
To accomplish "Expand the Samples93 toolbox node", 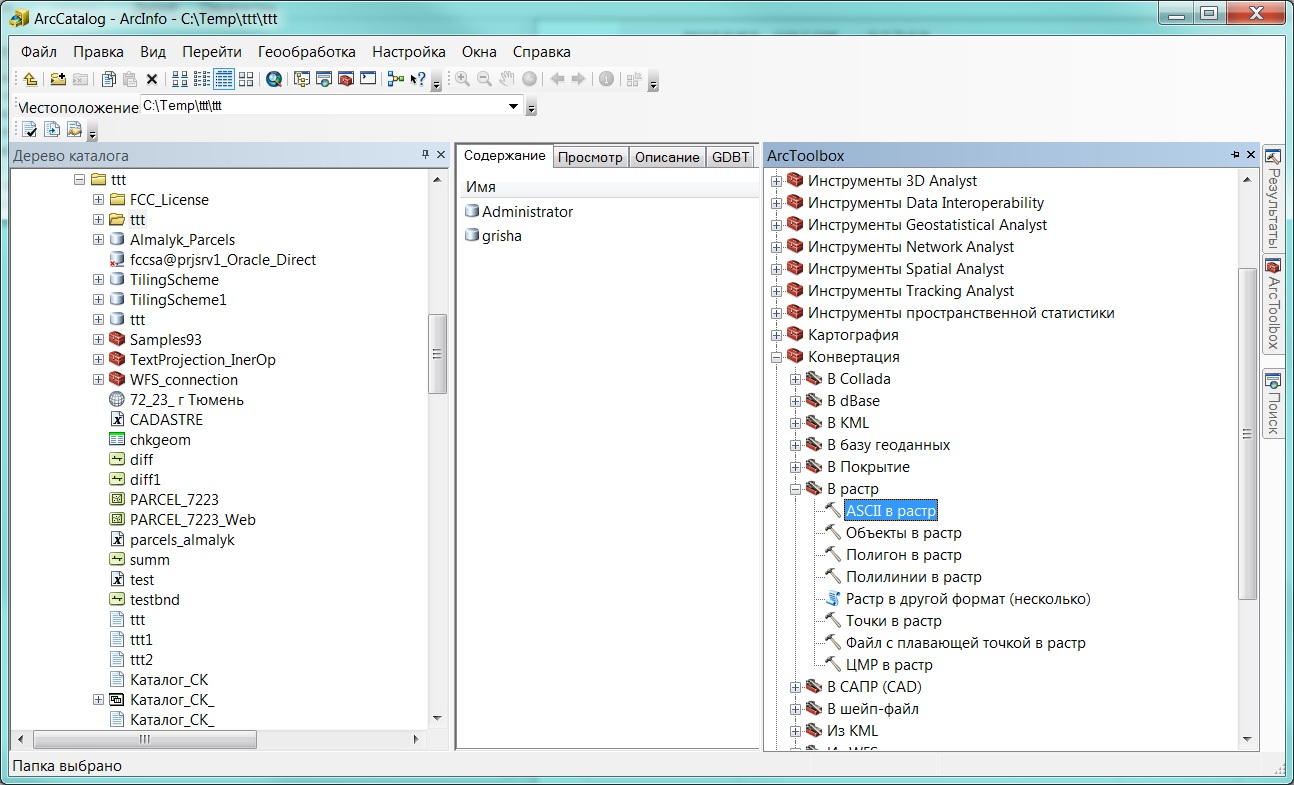I will (98, 340).
